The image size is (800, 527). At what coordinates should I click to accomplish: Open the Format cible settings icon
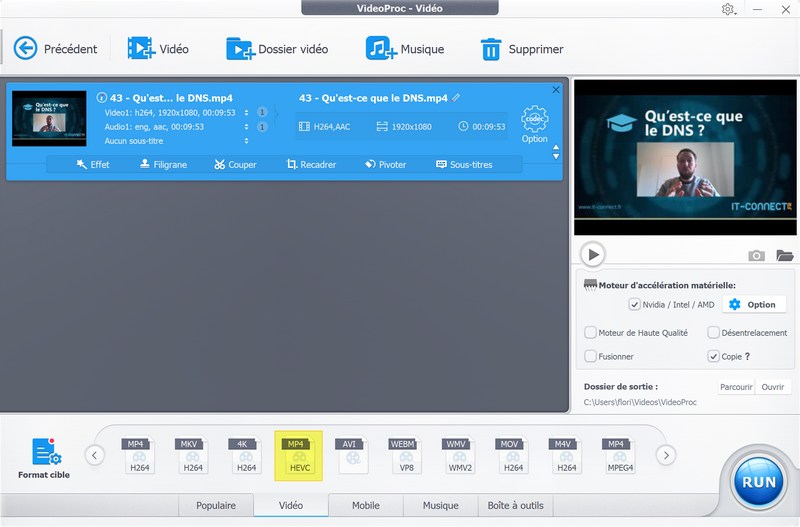(45, 452)
